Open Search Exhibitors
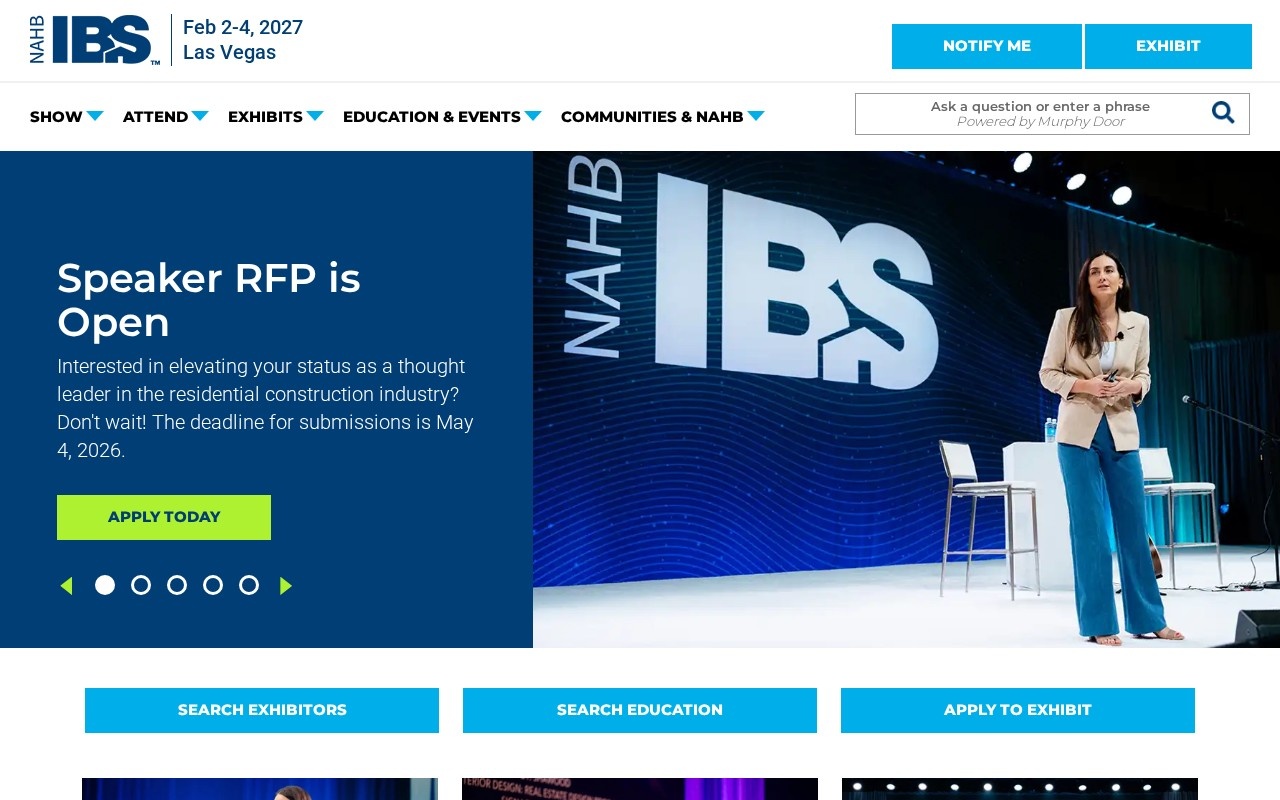Image resolution: width=1280 pixels, height=800 pixels. [262, 710]
